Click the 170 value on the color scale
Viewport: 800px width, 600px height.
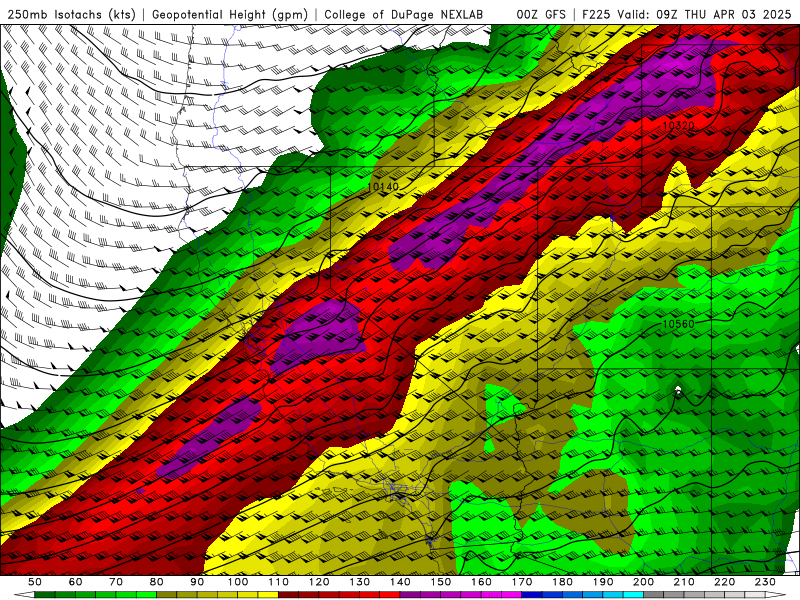pos(522,582)
